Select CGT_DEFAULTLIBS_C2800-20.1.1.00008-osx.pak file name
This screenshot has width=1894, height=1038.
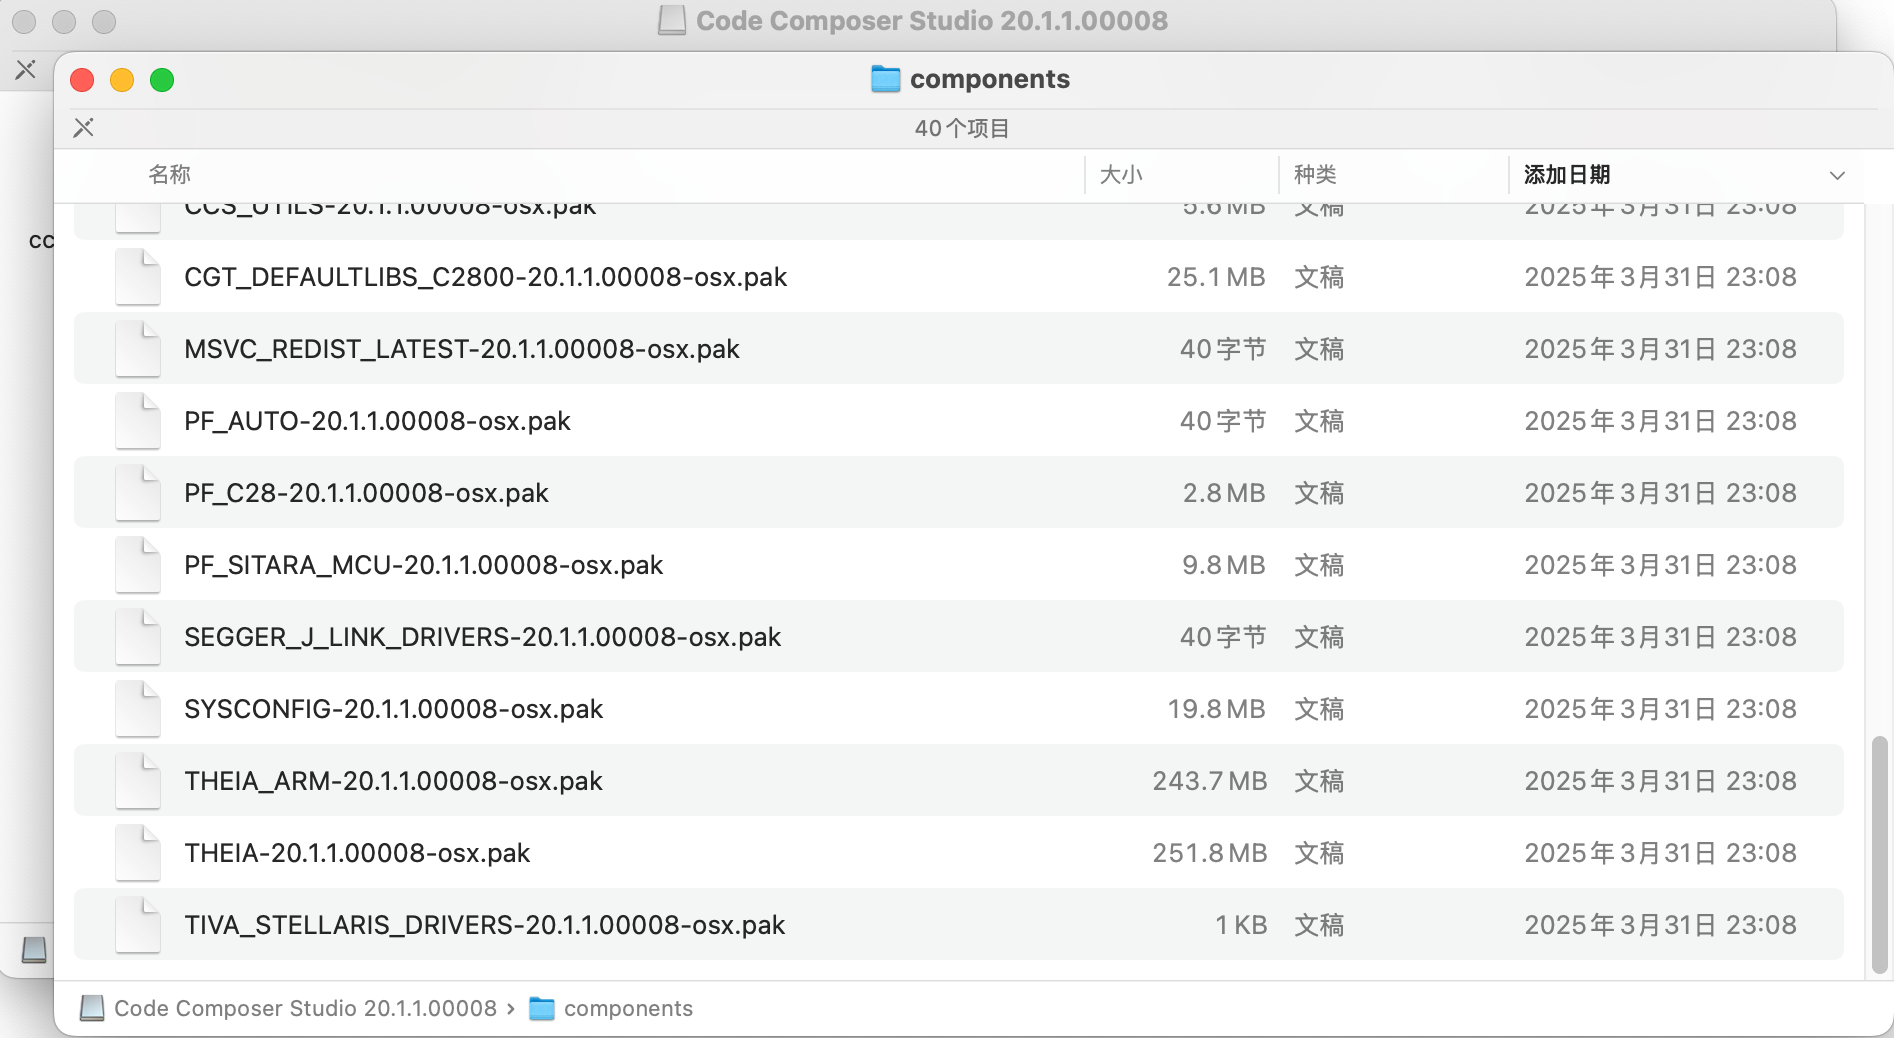click(485, 277)
